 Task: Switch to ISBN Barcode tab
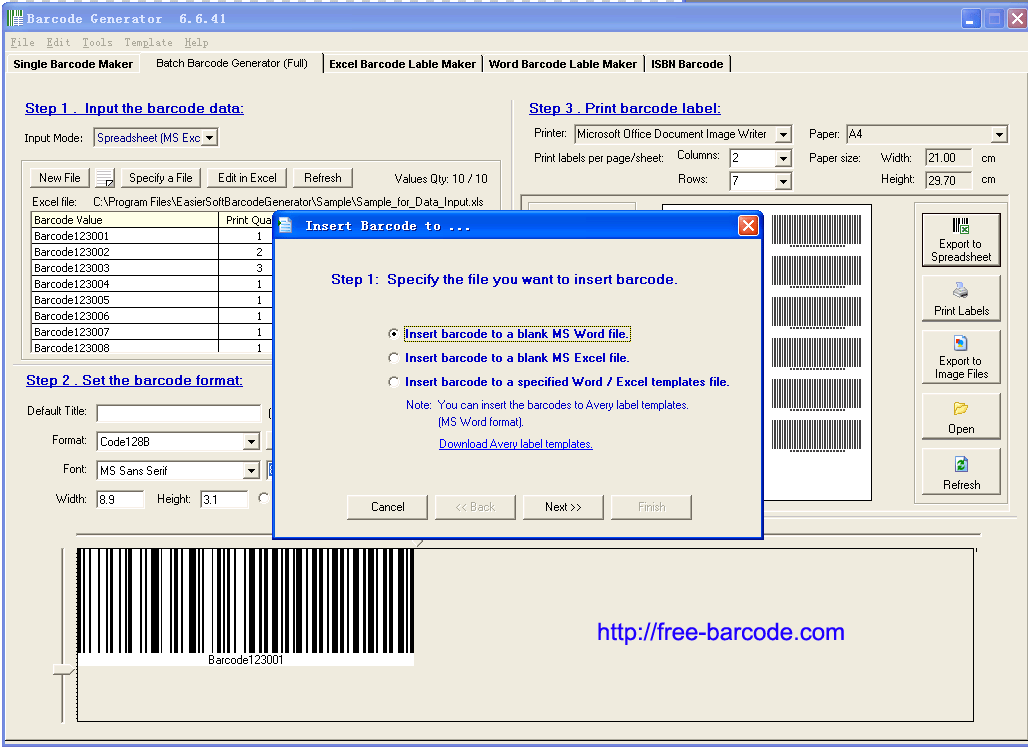pyautogui.click(x=687, y=64)
